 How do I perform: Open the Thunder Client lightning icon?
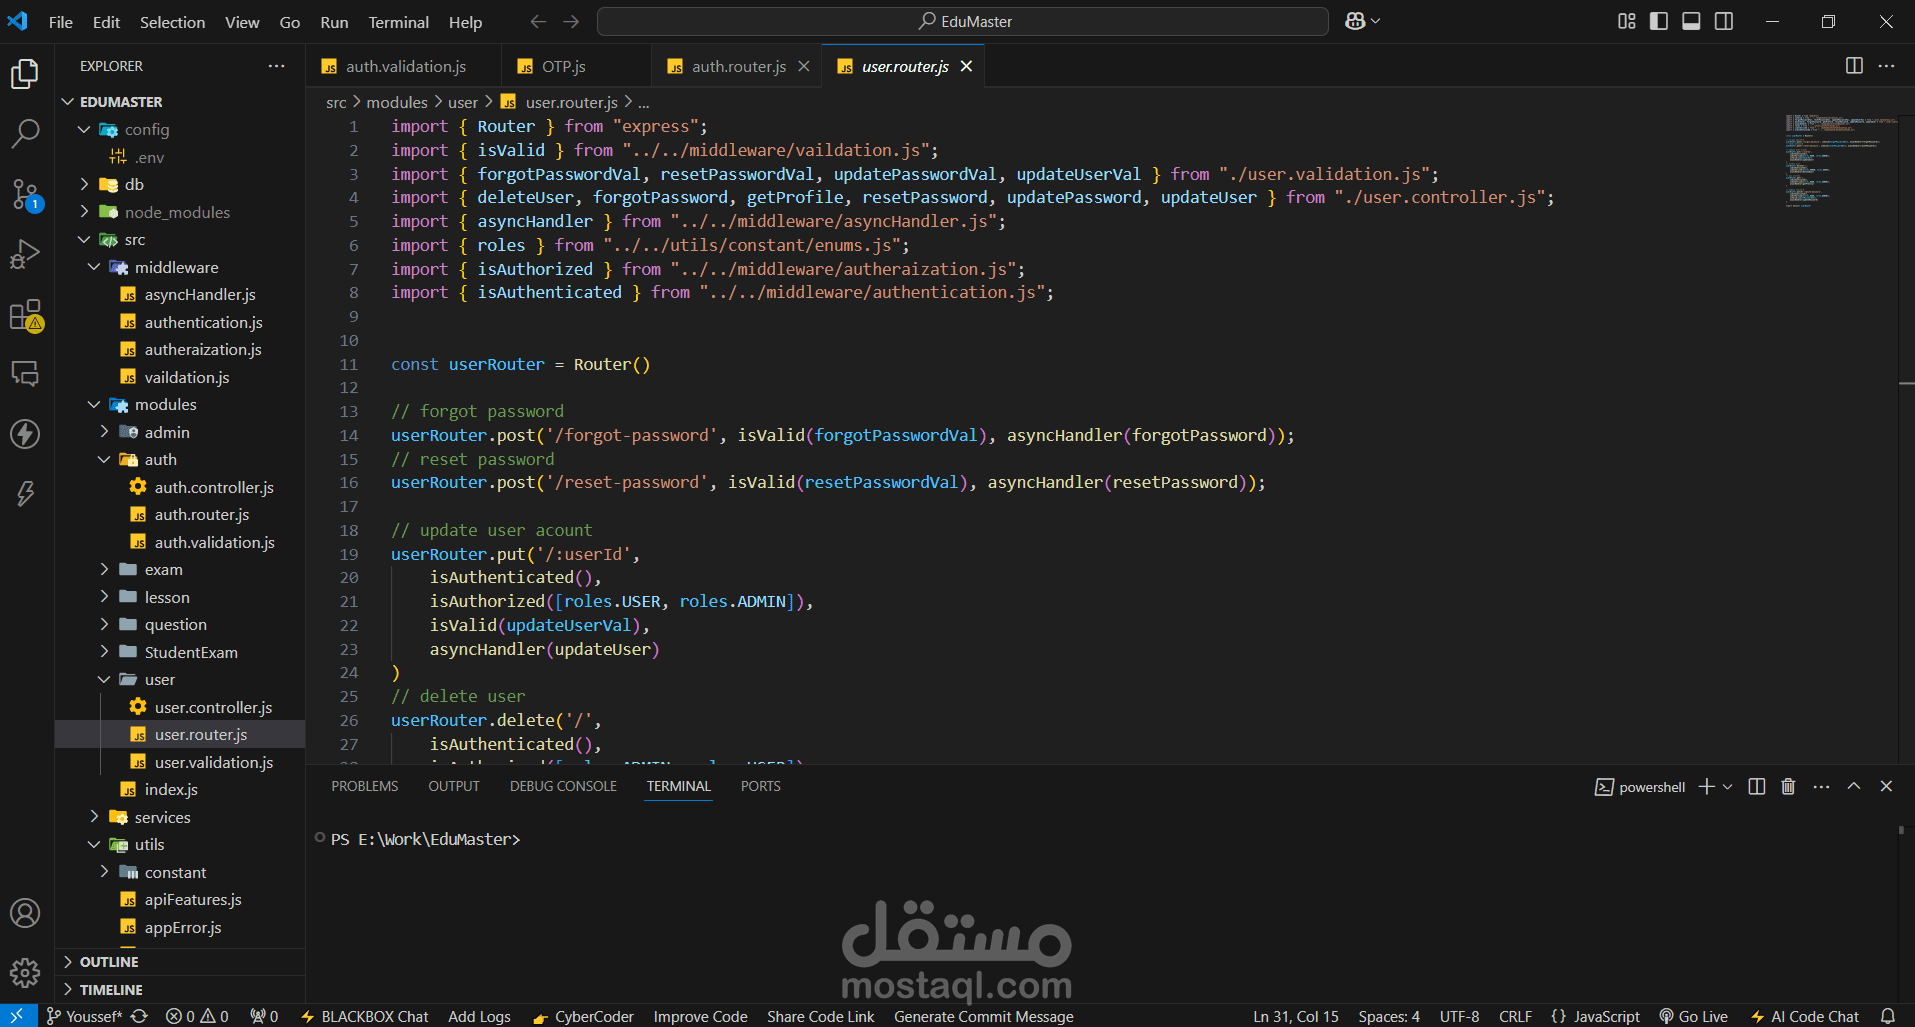(x=25, y=433)
